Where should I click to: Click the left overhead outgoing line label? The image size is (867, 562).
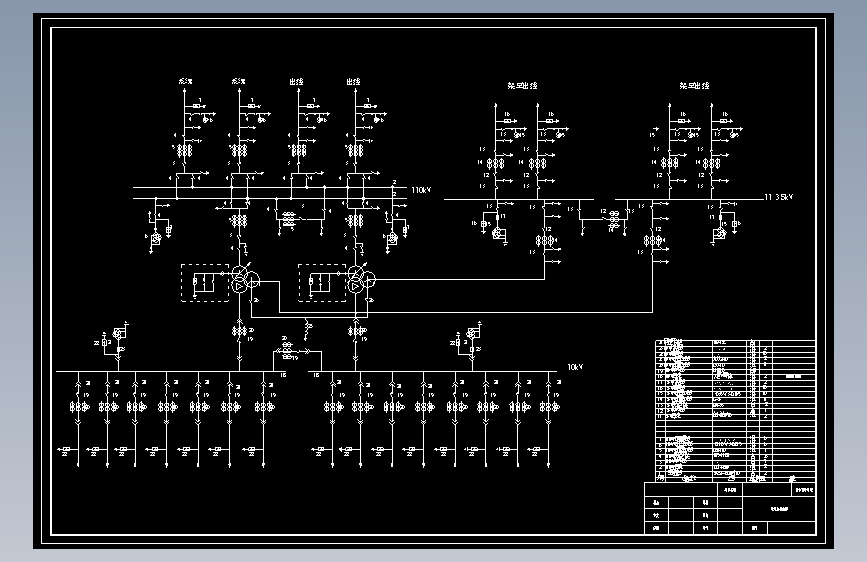[x=523, y=86]
